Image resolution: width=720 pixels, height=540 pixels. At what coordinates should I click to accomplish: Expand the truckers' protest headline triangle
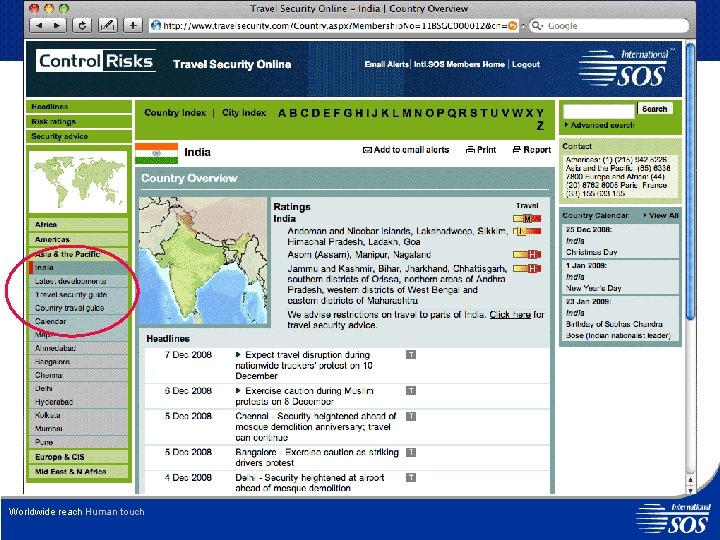(238, 354)
